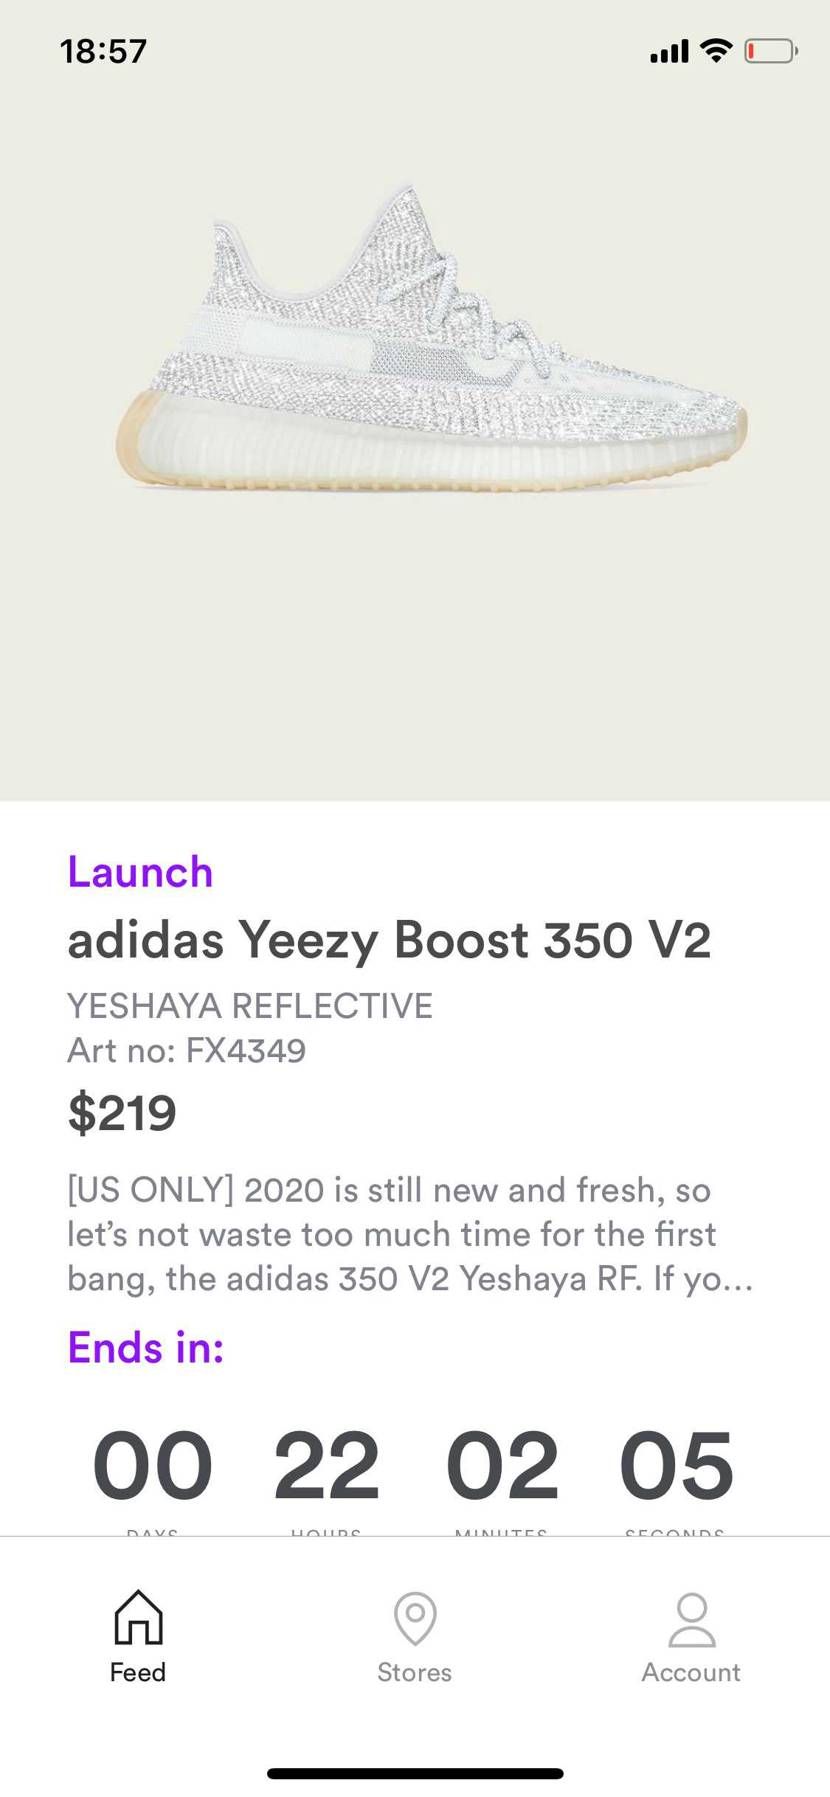
Task: Tap the Wi-Fi status icon
Action: tap(716, 50)
